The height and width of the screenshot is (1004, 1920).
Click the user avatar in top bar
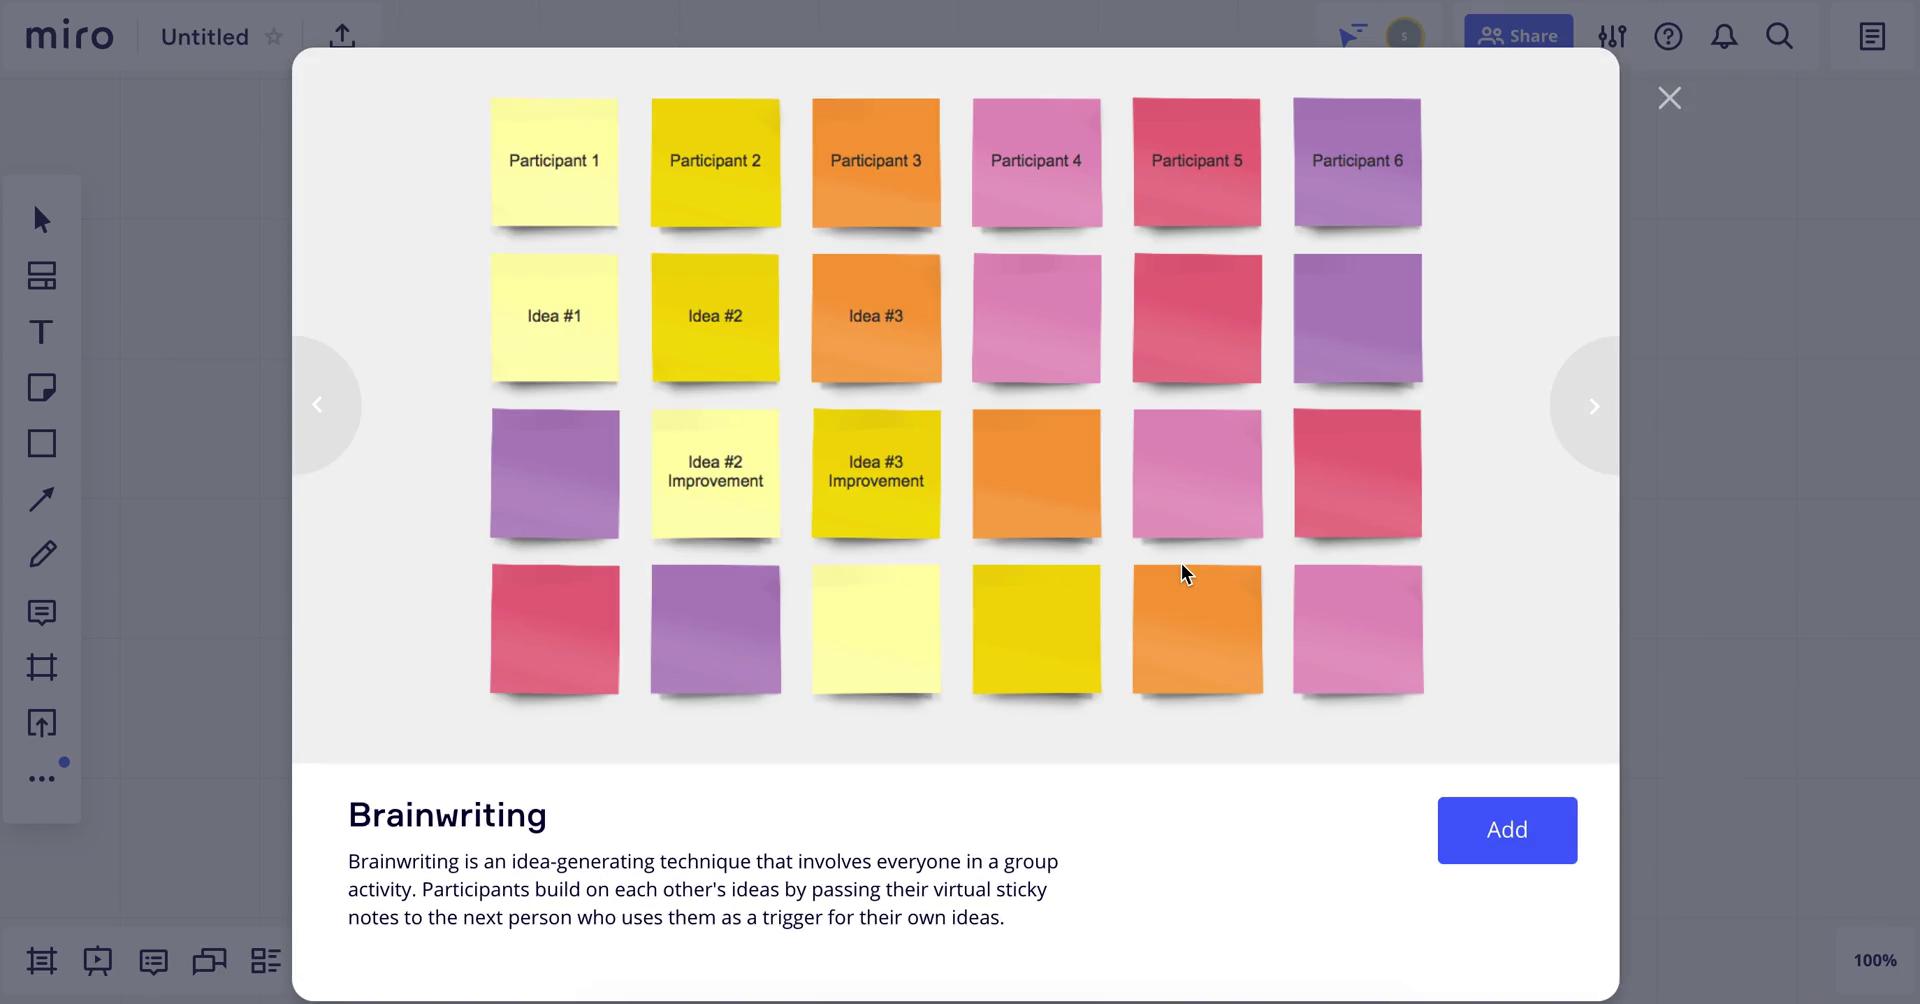coord(1405,36)
